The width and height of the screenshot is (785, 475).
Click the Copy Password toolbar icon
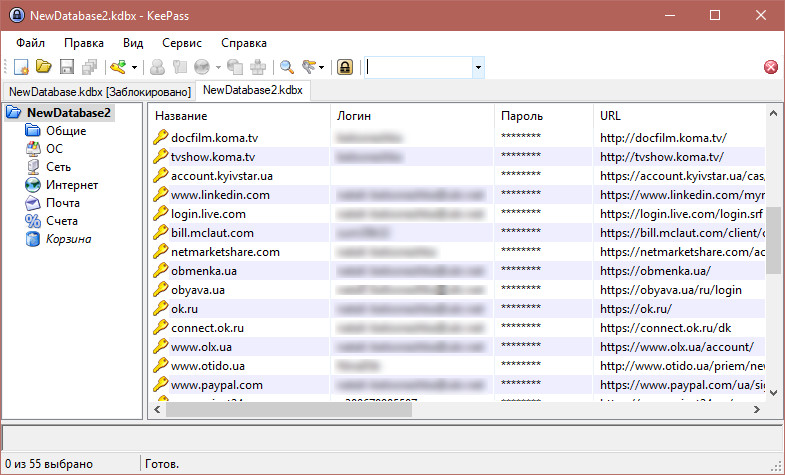179,67
